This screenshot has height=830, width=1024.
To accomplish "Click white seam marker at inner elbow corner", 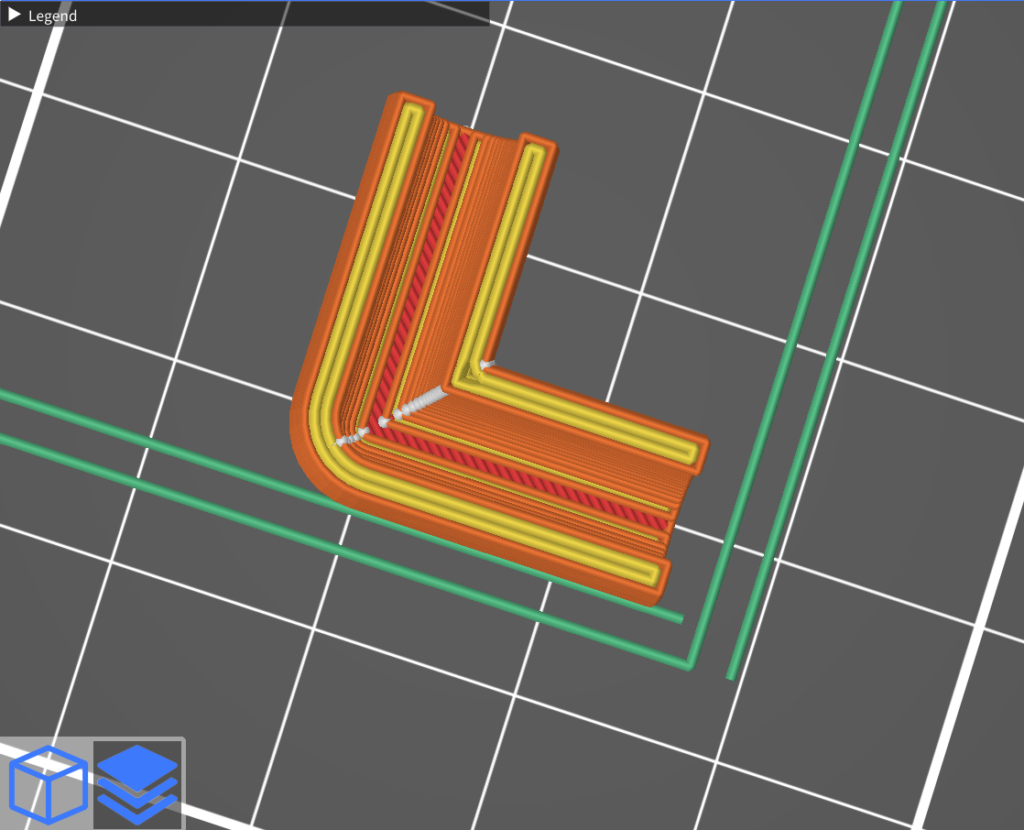I will point(486,365).
